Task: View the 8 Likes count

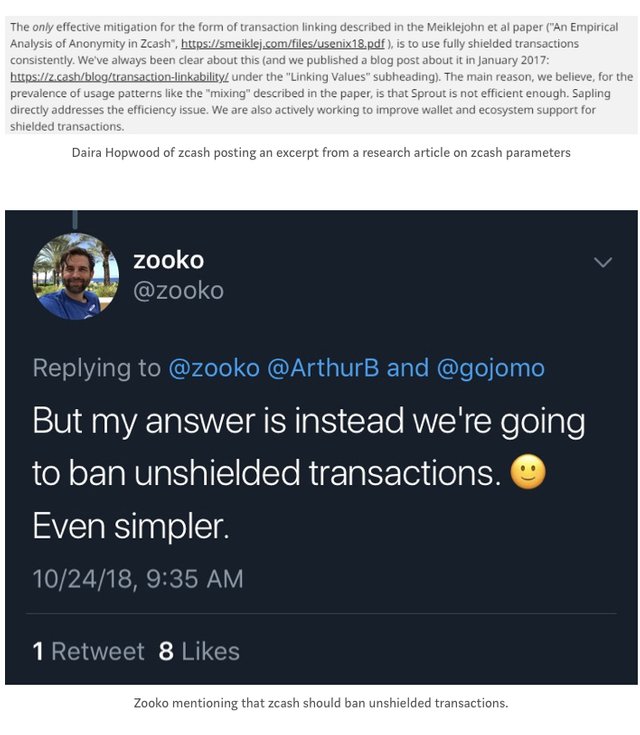Action: coord(199,651)
